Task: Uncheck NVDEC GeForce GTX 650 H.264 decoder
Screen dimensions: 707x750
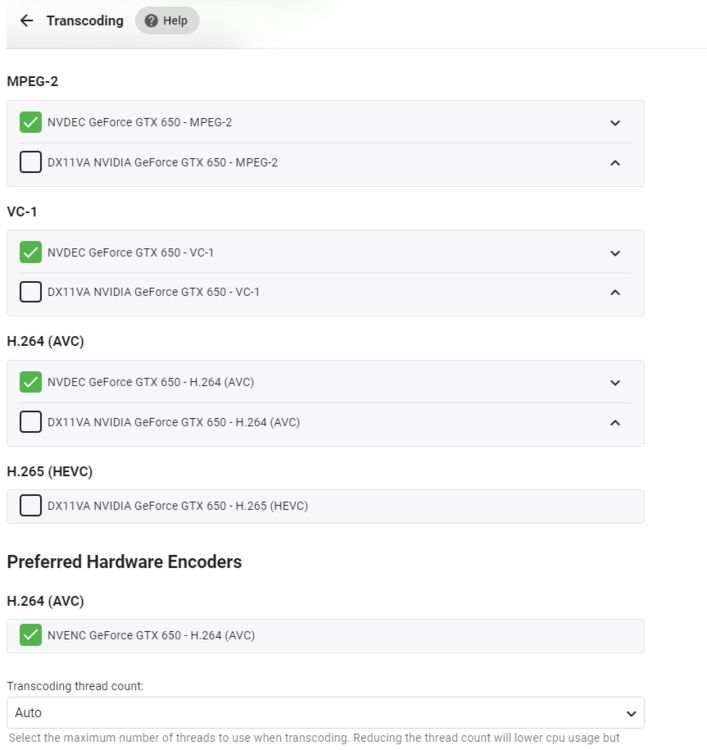Action: (31, 382)
